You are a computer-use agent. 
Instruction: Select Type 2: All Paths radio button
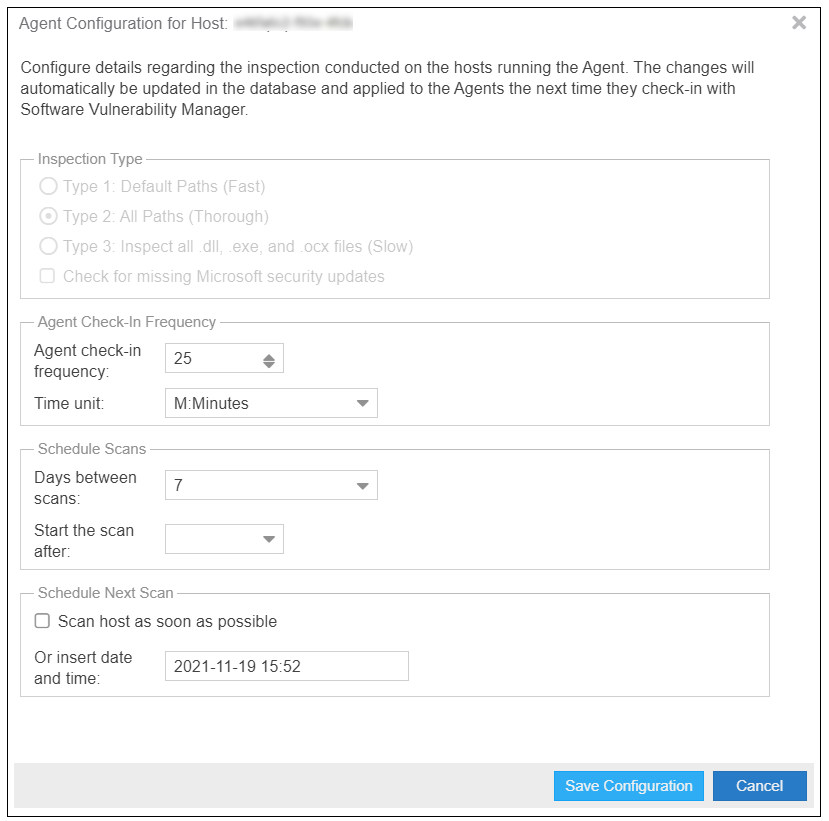[x=47, y=216]
